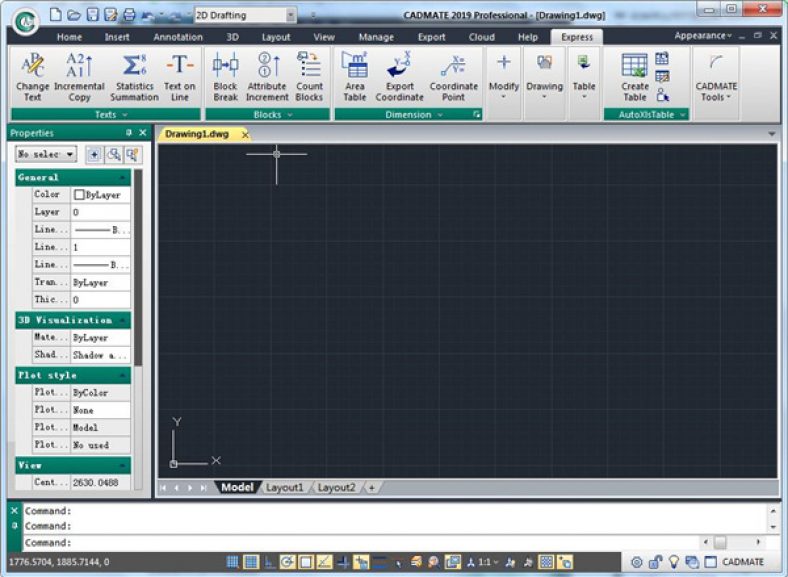
Task: Switch to the Layout1 tab
Action: tap(284, 488)
